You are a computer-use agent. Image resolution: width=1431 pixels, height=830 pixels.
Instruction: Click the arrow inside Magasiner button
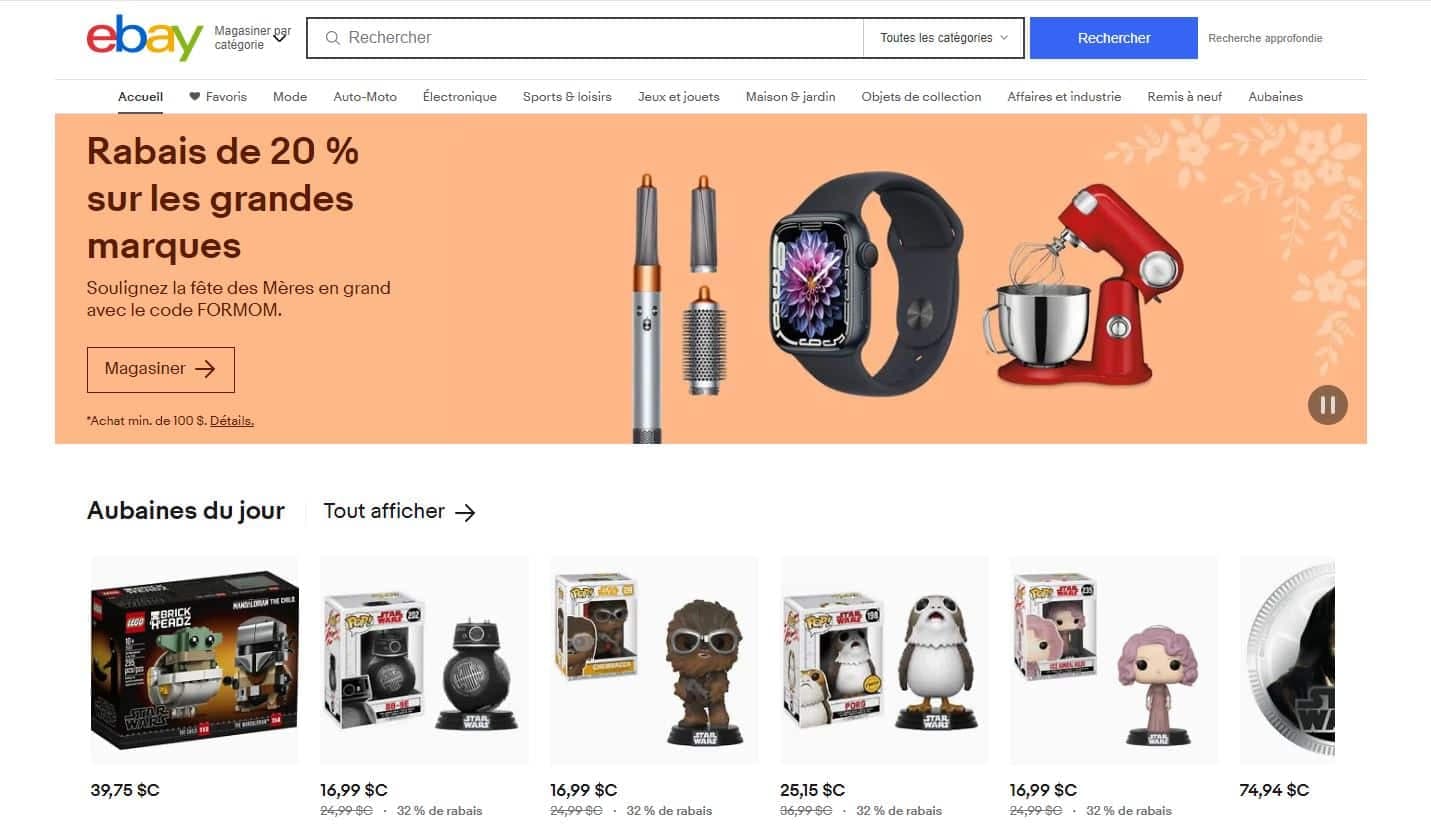click(x=205, y=369)
